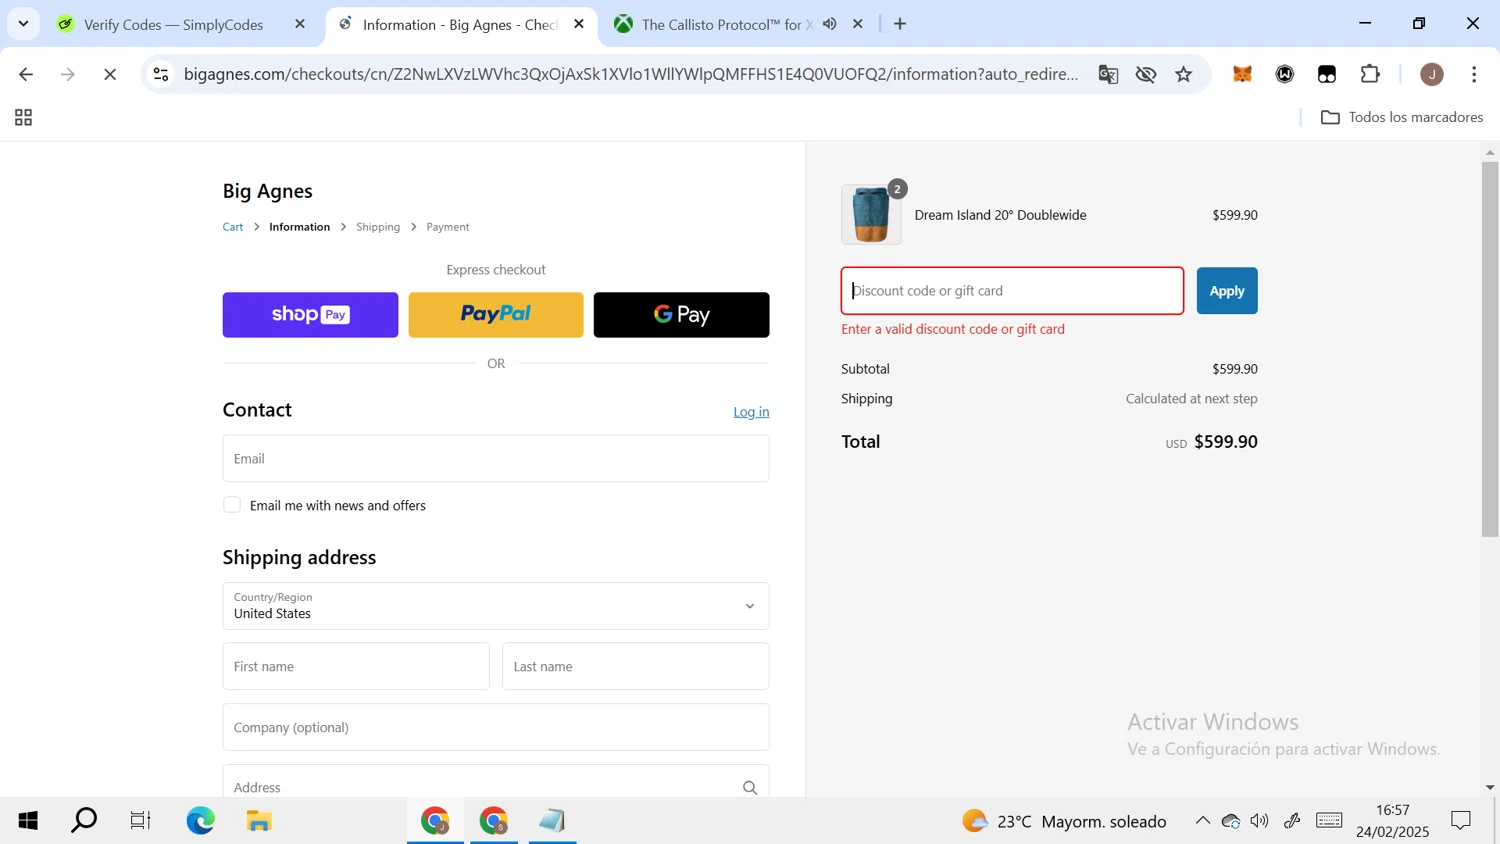
Task: Pay with Google Pay express checkout
Action: 681,315
